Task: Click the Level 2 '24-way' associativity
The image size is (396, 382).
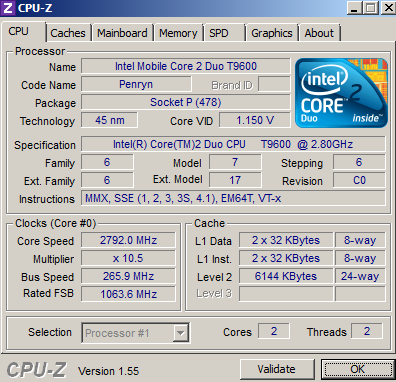Action: tap(360, 276)
